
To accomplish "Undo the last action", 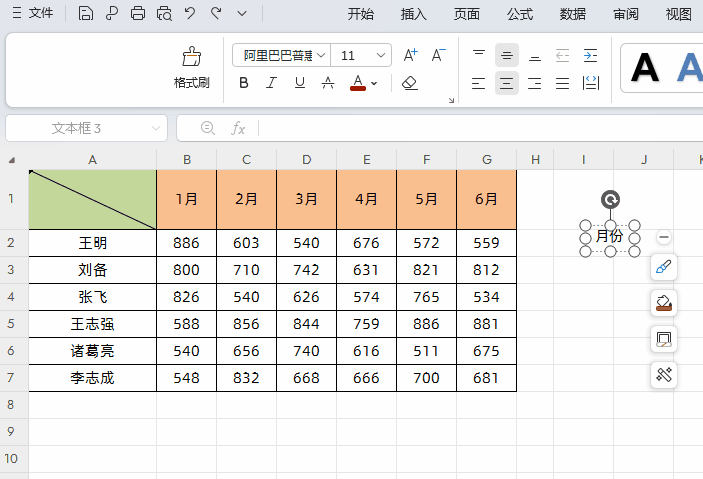I will point(190,14).
